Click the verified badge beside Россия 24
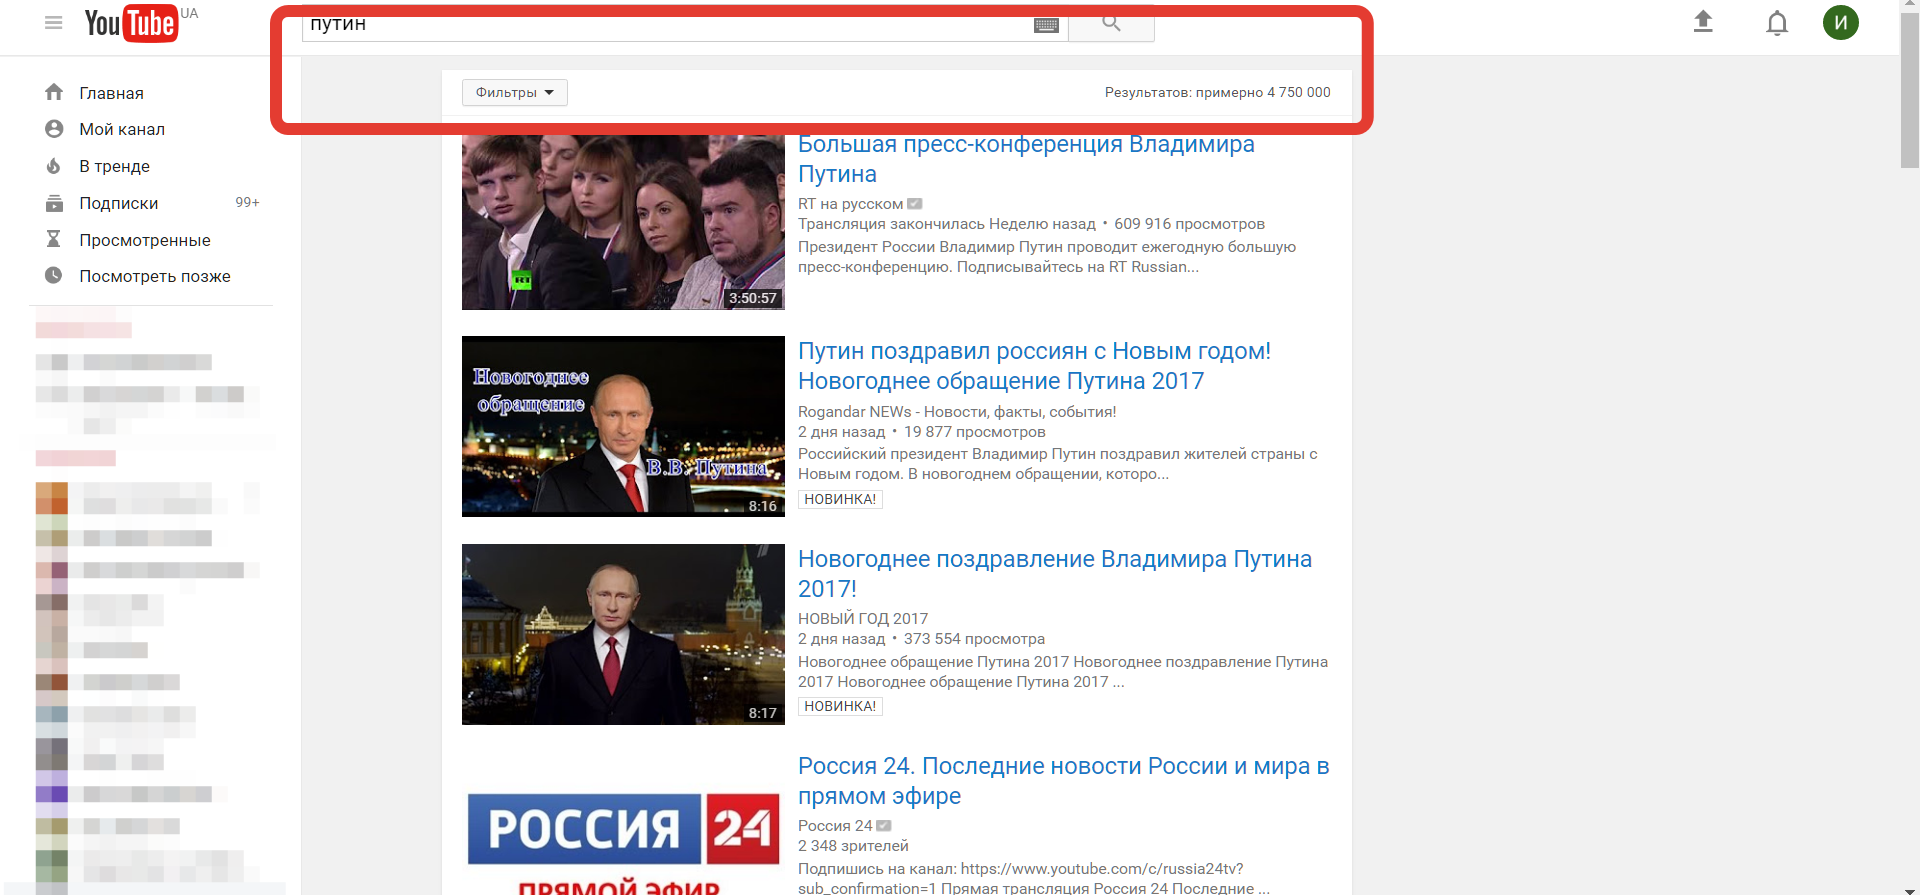This screenshot has width=1920, height=895. (884, 826)
